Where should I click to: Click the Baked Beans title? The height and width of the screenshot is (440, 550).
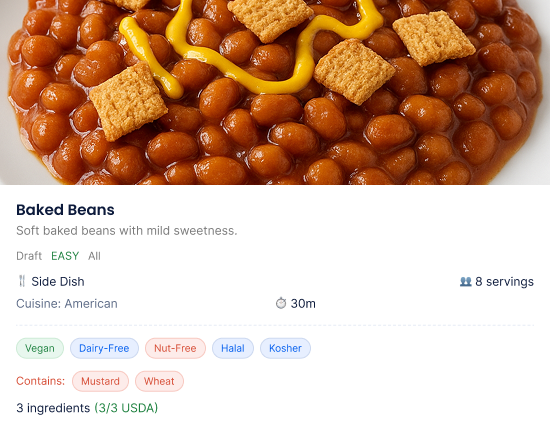[65, 210]
